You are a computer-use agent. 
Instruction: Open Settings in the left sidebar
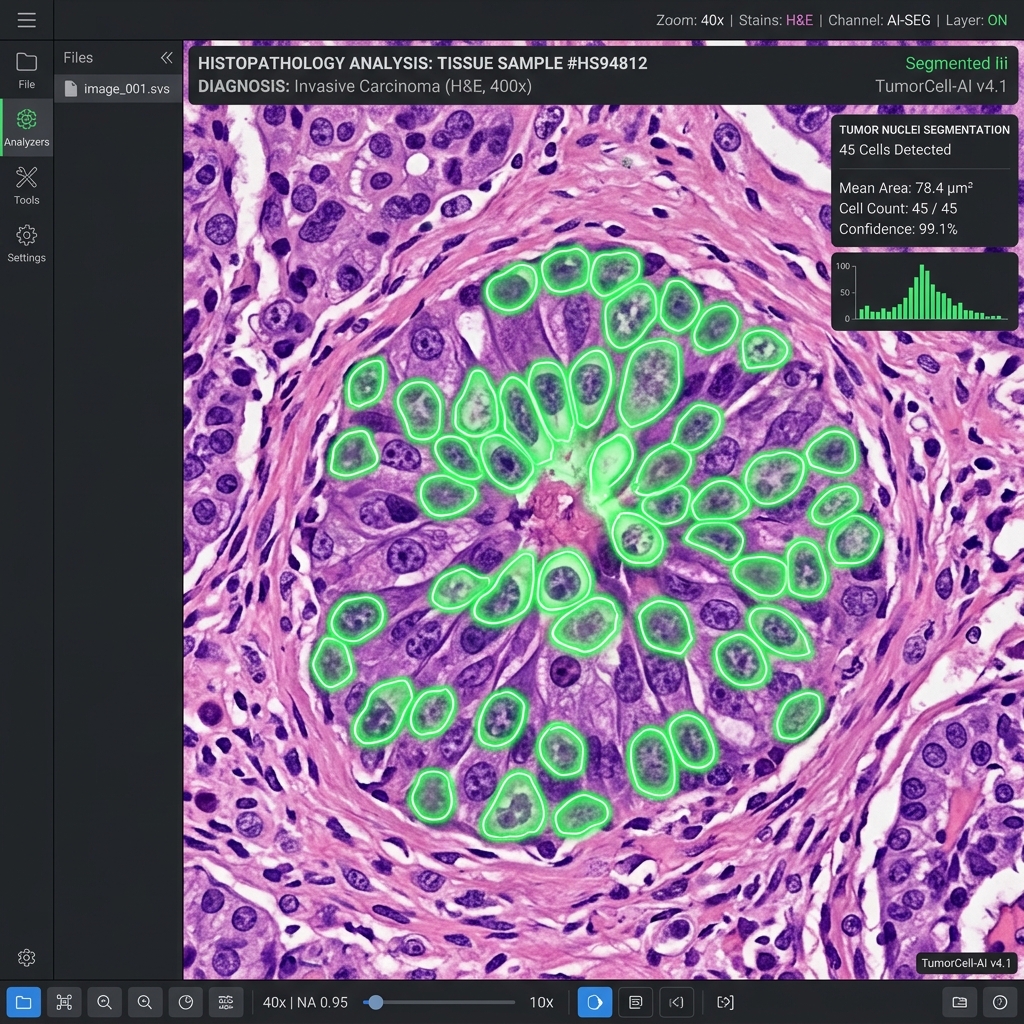pyautogui.click(x=26, y=244)
